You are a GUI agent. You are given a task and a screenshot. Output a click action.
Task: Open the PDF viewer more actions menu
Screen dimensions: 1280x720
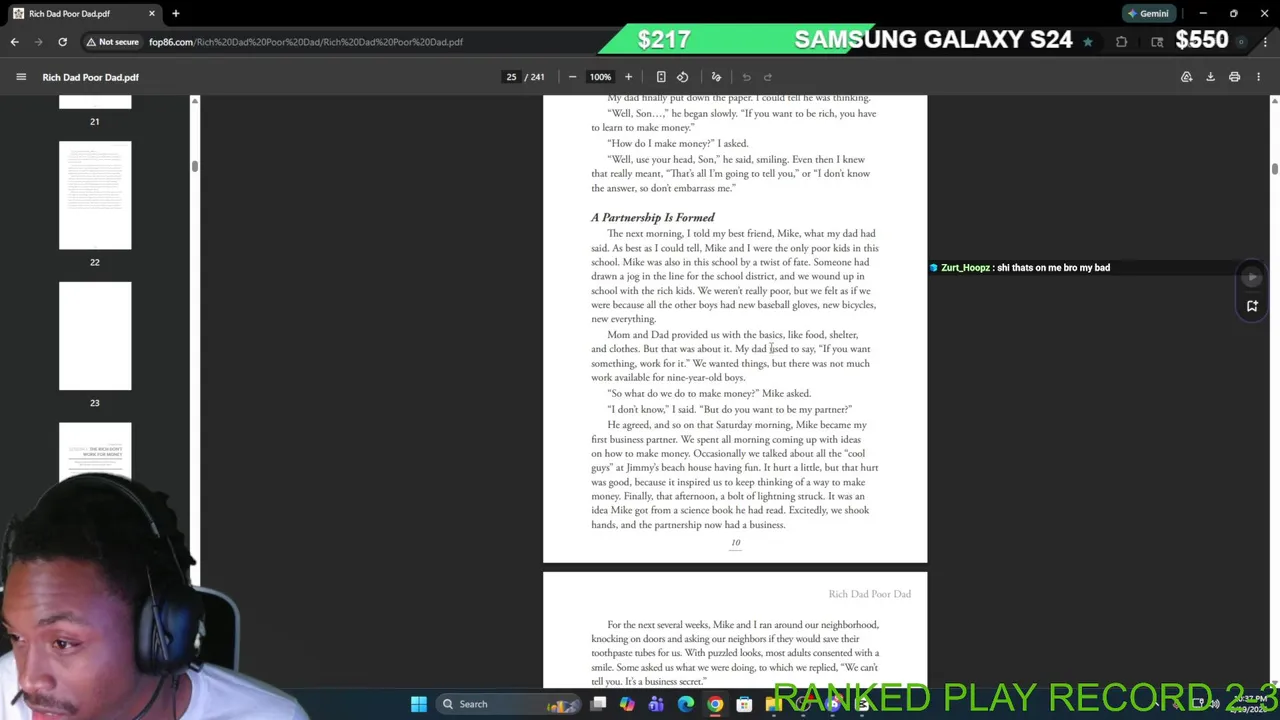[1258, 77]
